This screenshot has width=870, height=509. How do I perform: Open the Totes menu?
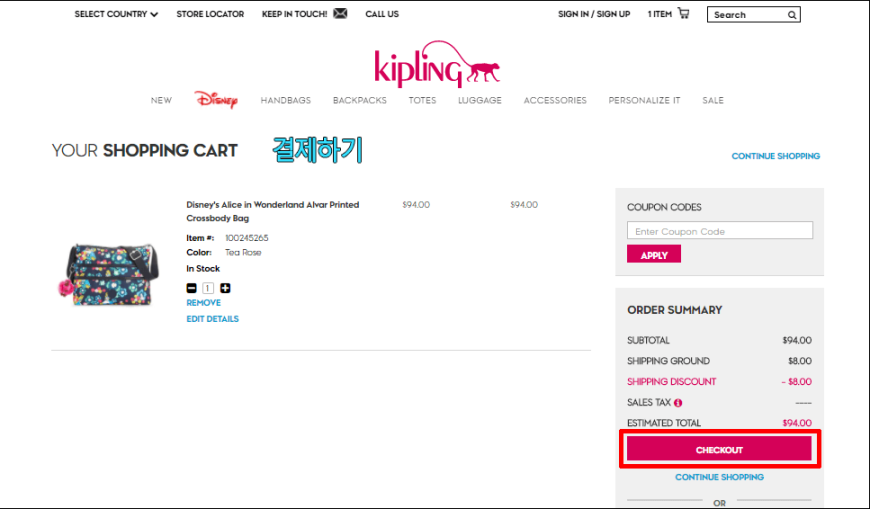[422, 100]
